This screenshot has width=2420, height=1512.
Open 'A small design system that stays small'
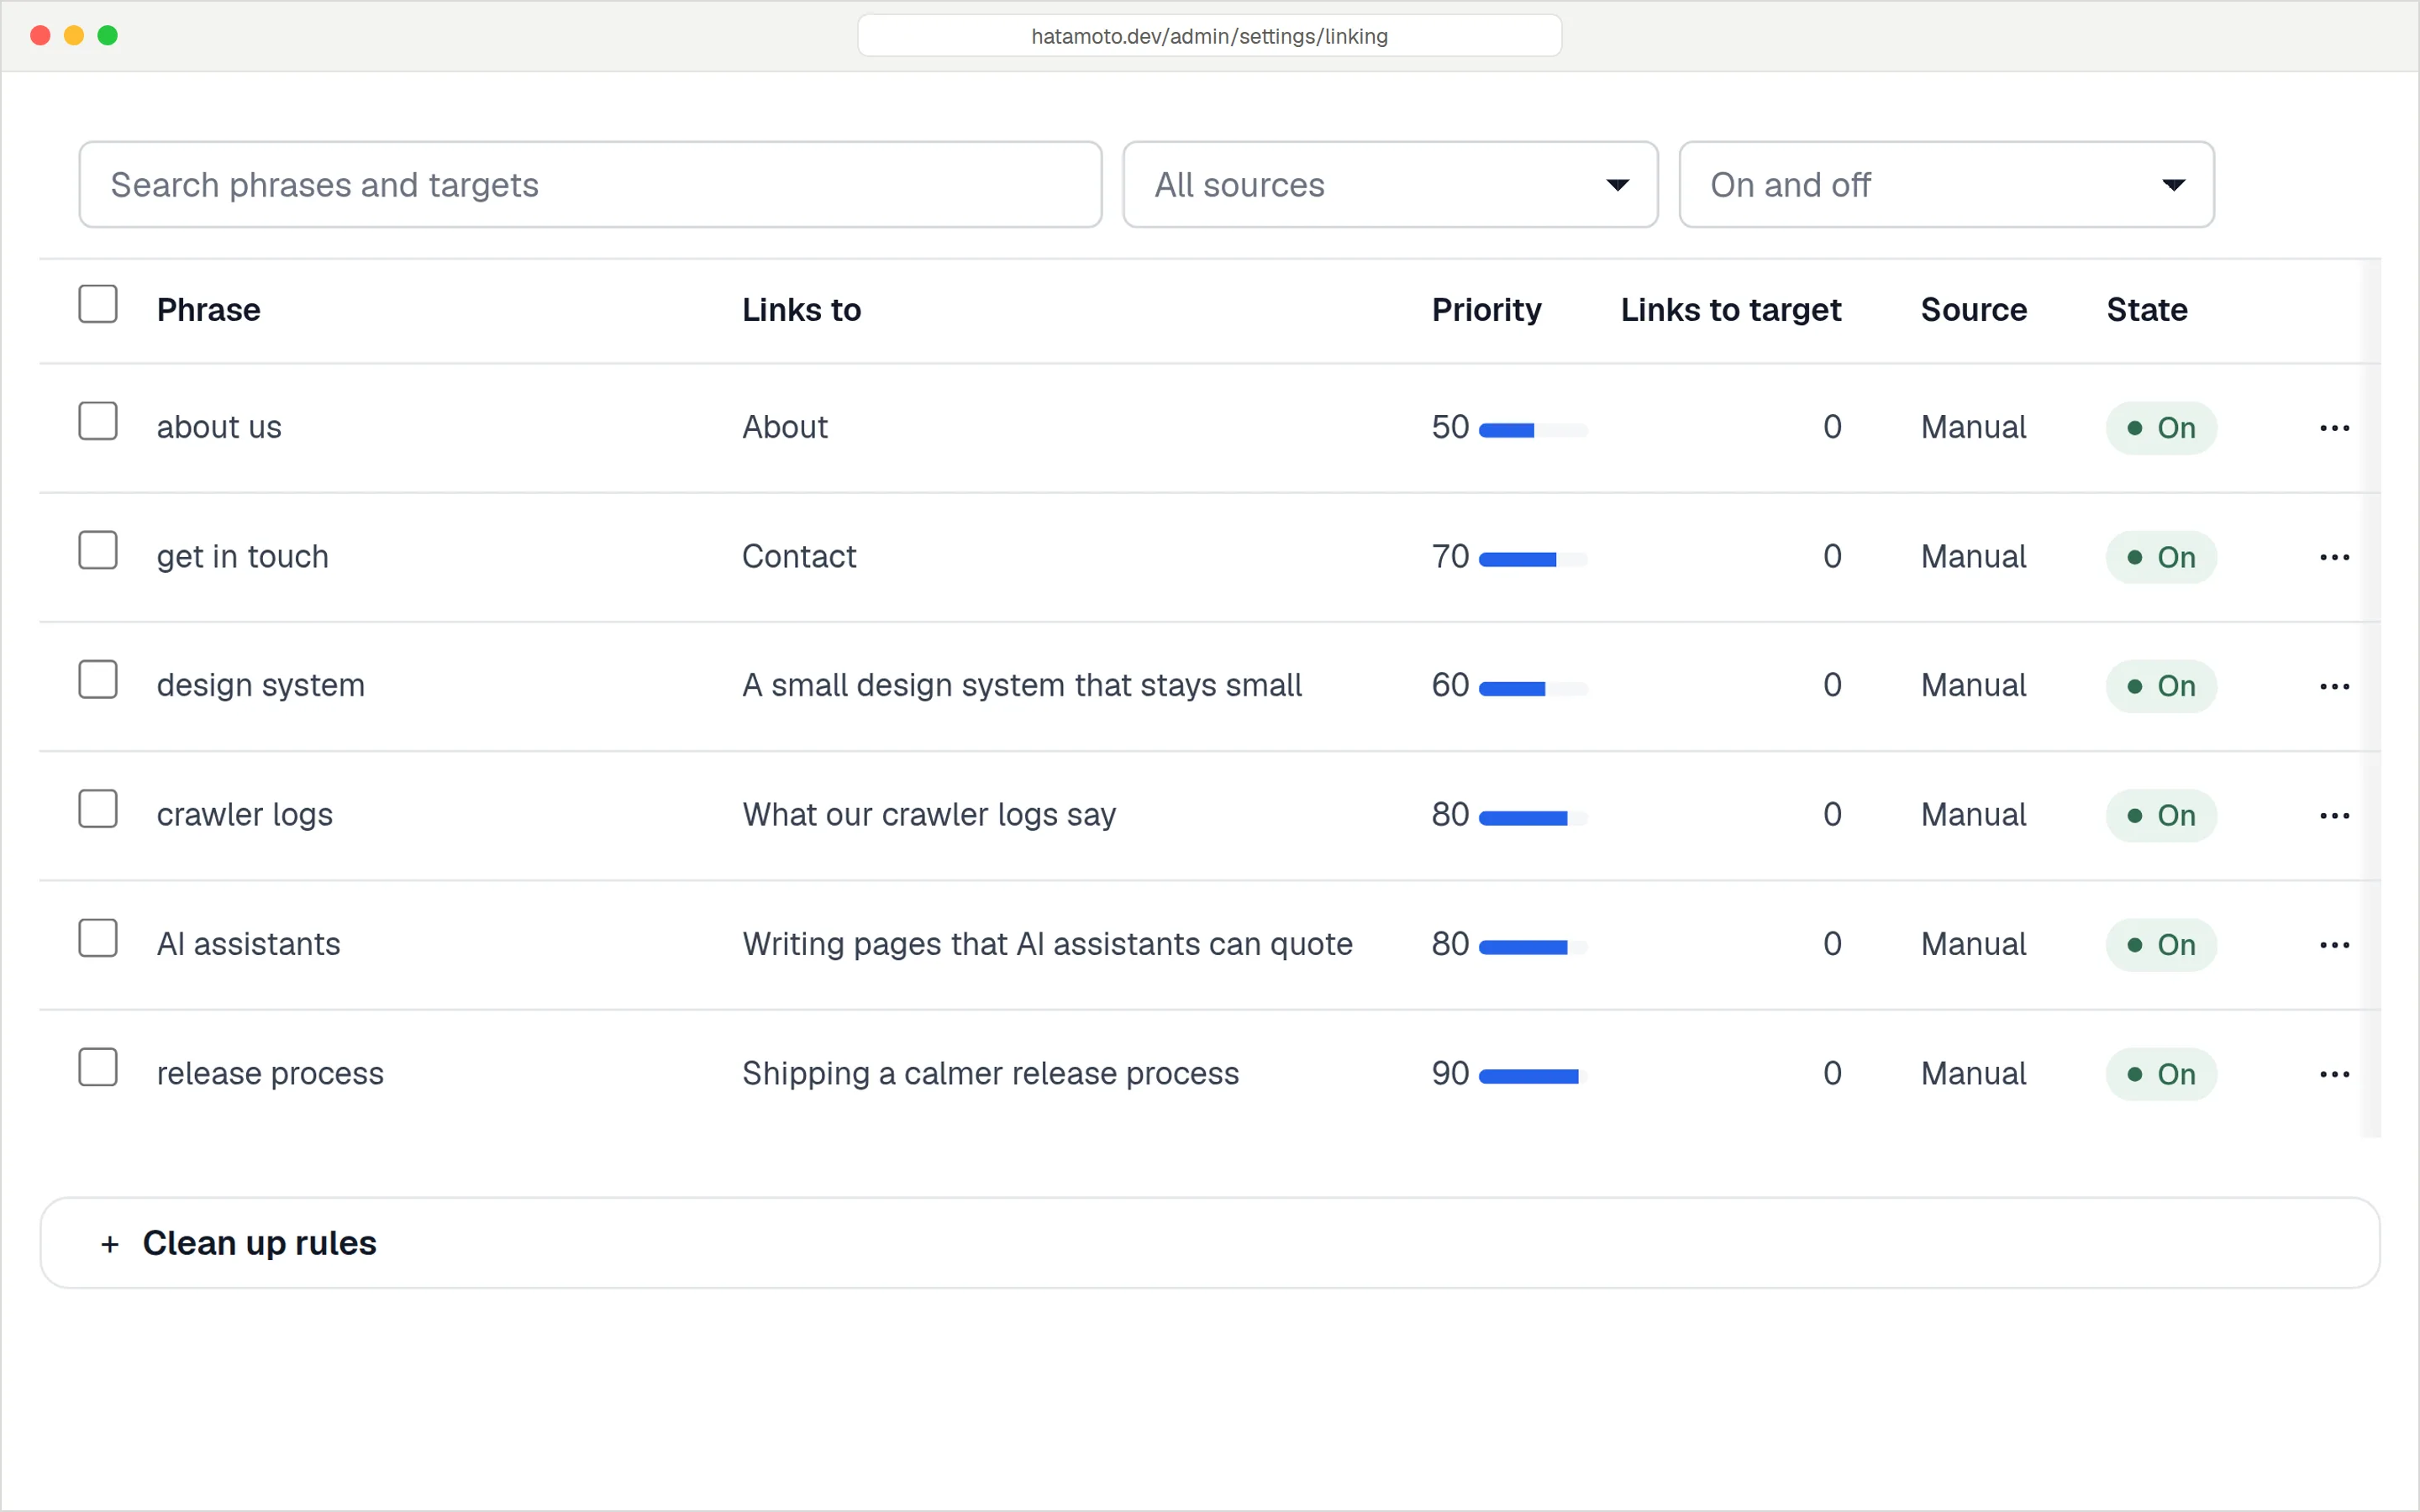click(1021, 686)
